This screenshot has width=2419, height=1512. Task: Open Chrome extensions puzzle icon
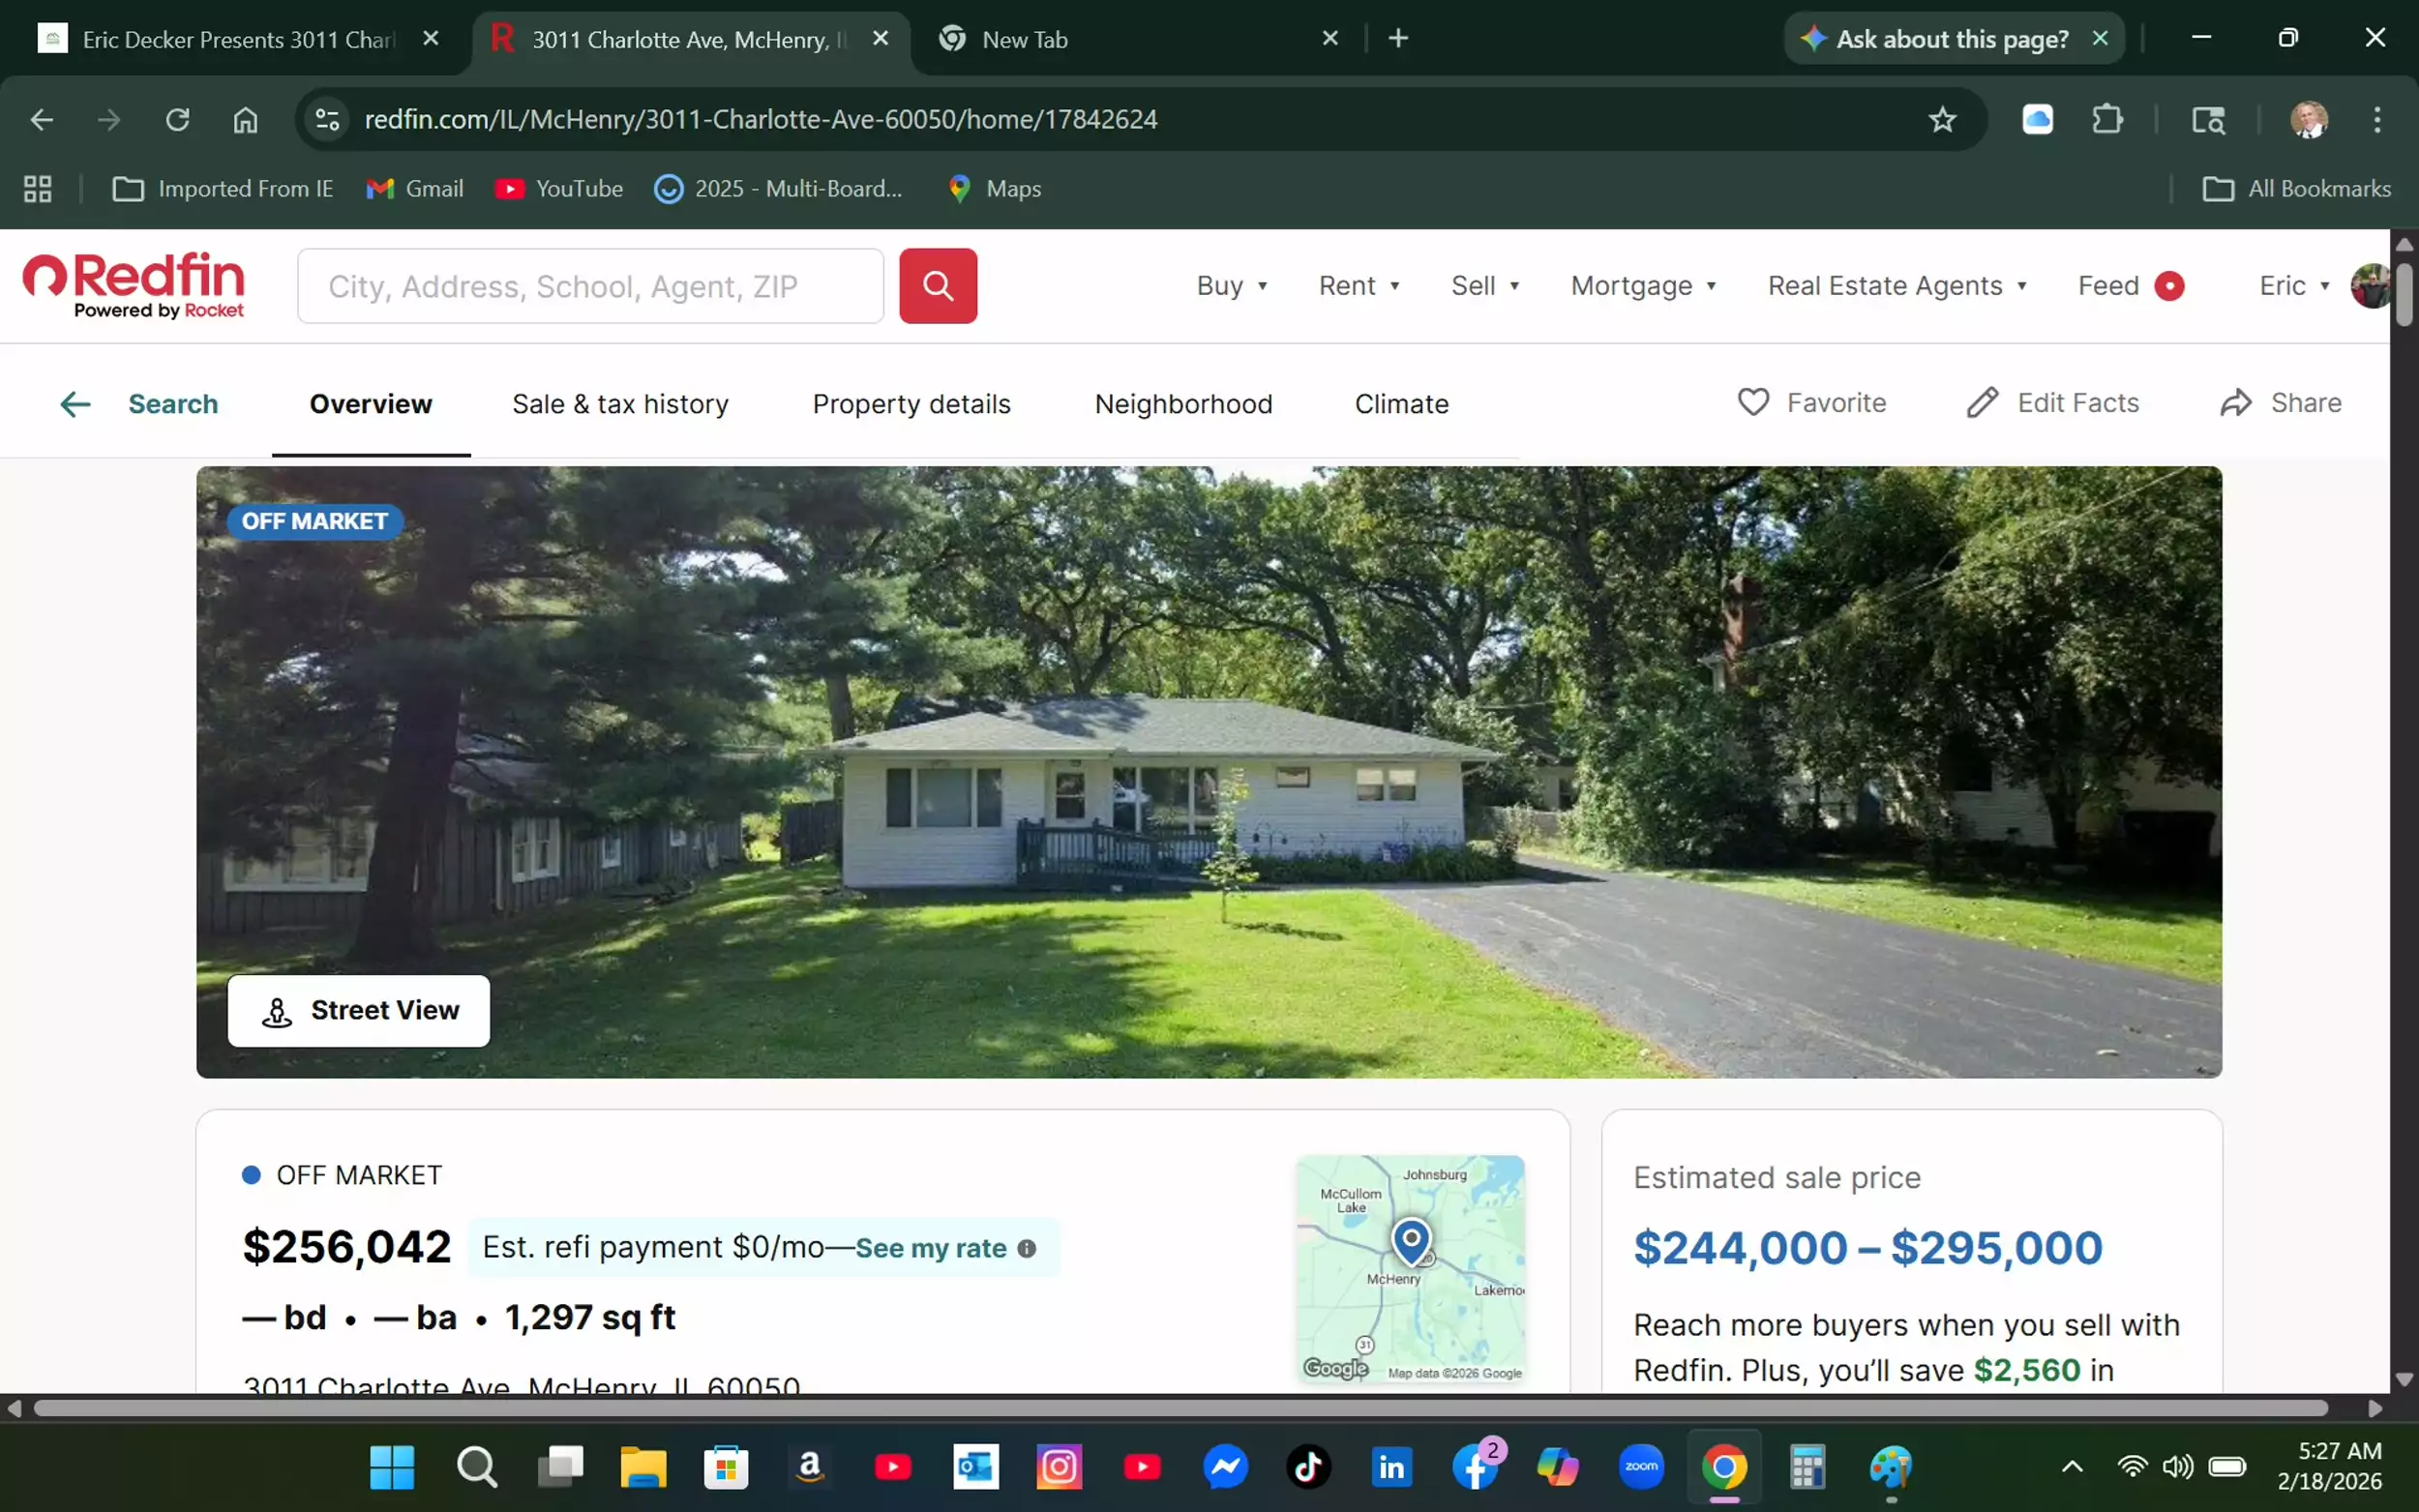point(2107,120)
